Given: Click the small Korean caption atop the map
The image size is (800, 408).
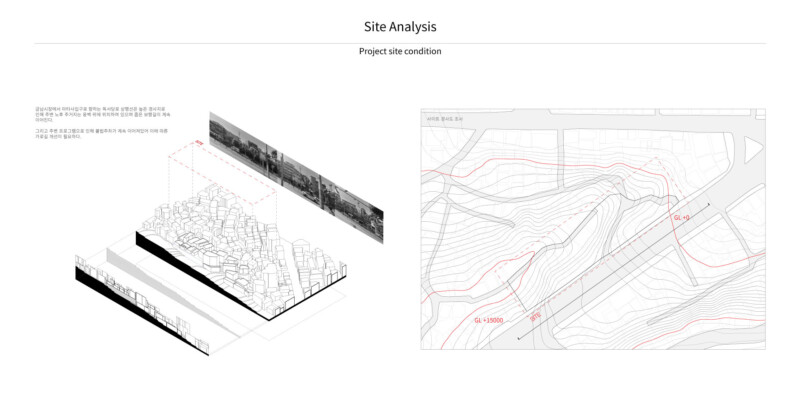Looking at the screenshot, I should click(x=446, y=120).
